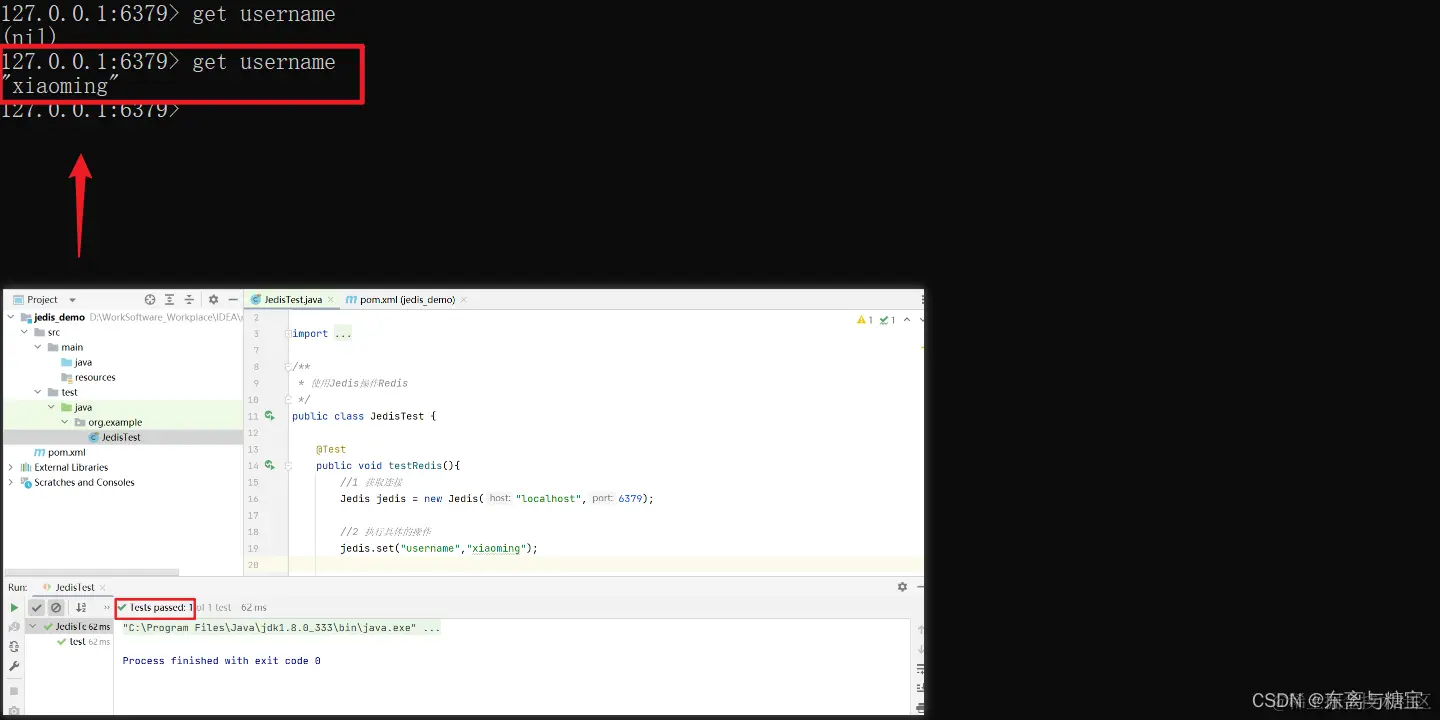Click the stop square in Run sidebar
1440x720 pixels.
click(14, 691)
